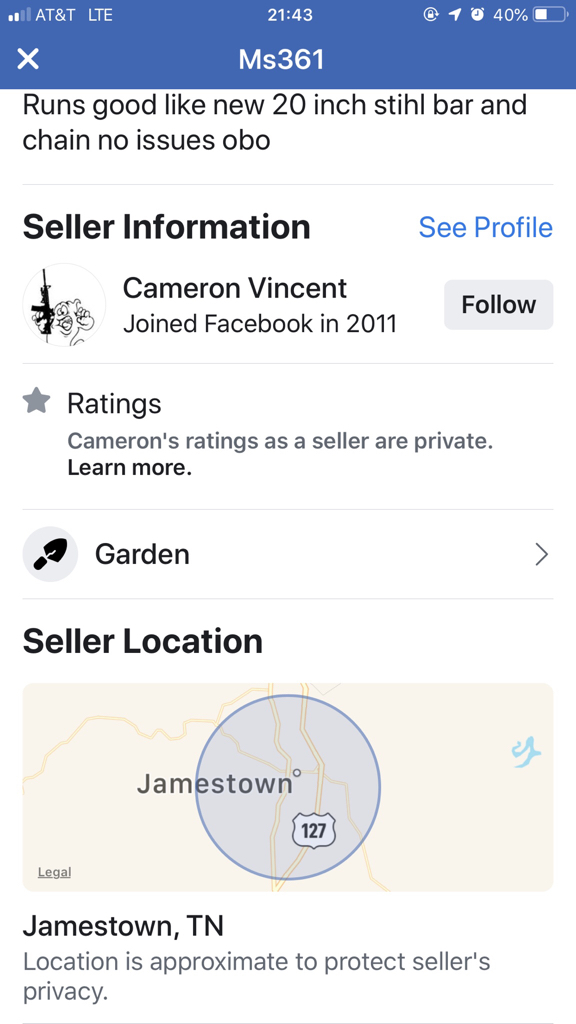
Task: Close the Ms361 listing with the X icon
Action: tap(28, 59)
